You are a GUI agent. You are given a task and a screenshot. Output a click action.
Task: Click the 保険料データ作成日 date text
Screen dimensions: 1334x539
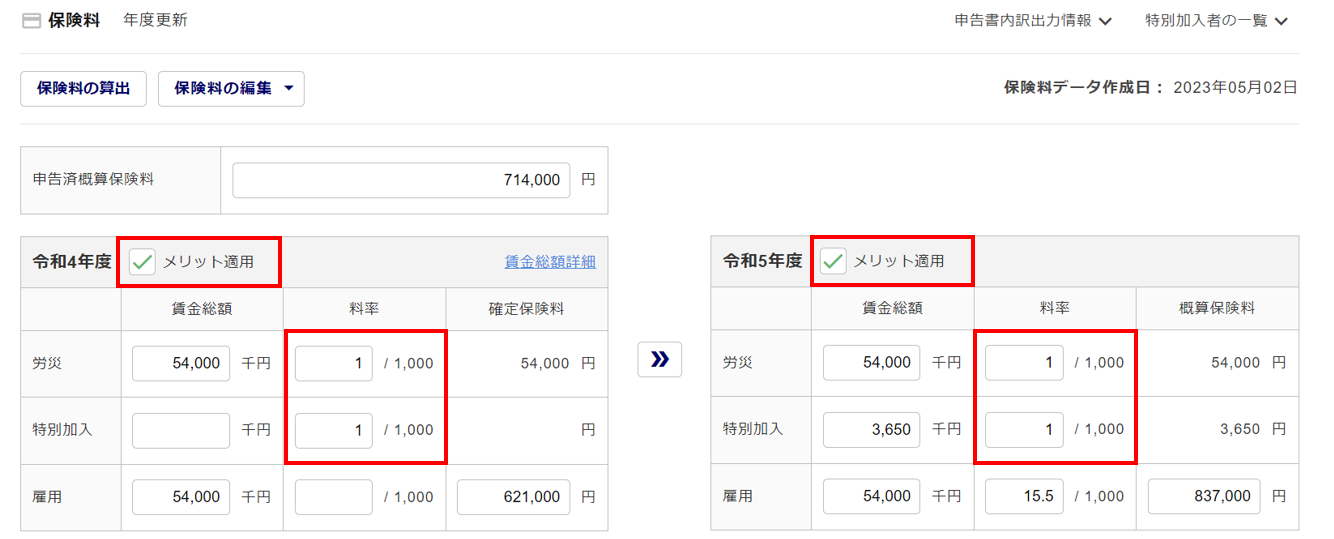1235,88
